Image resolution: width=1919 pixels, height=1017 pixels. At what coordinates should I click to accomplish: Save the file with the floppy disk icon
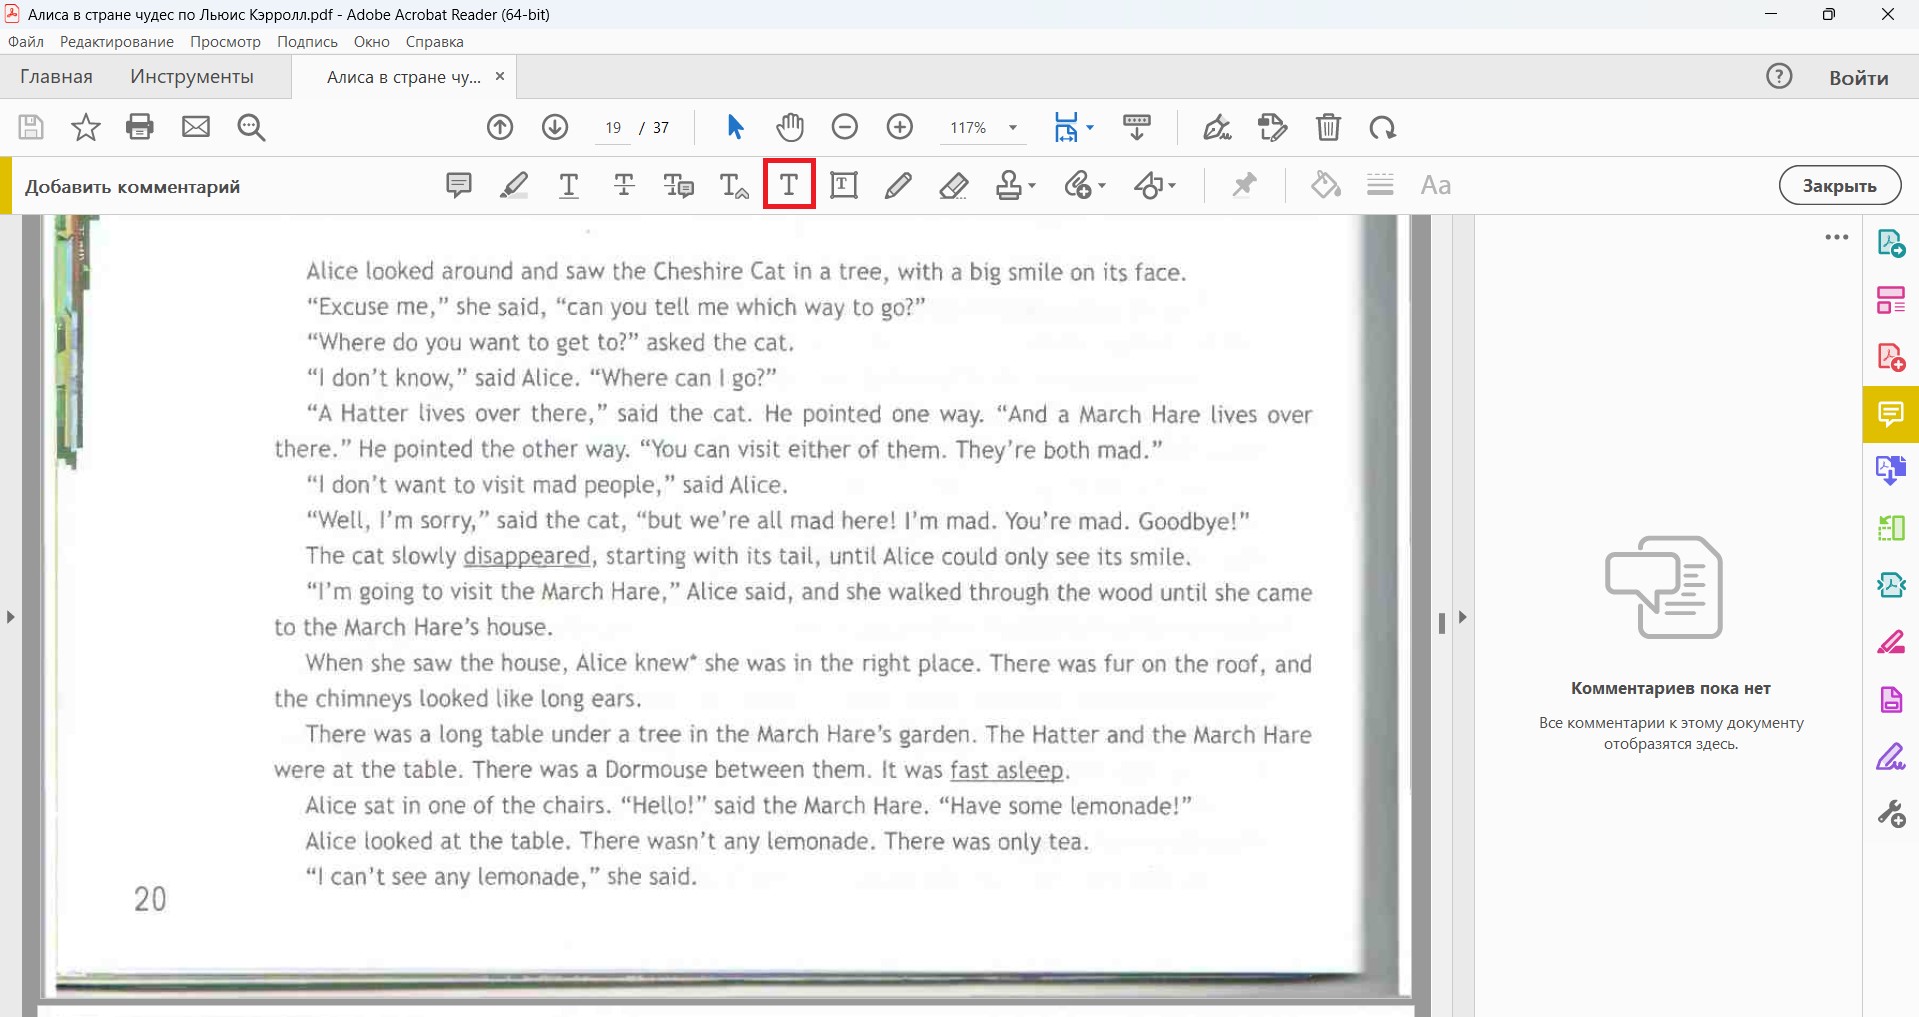point(31,127)
